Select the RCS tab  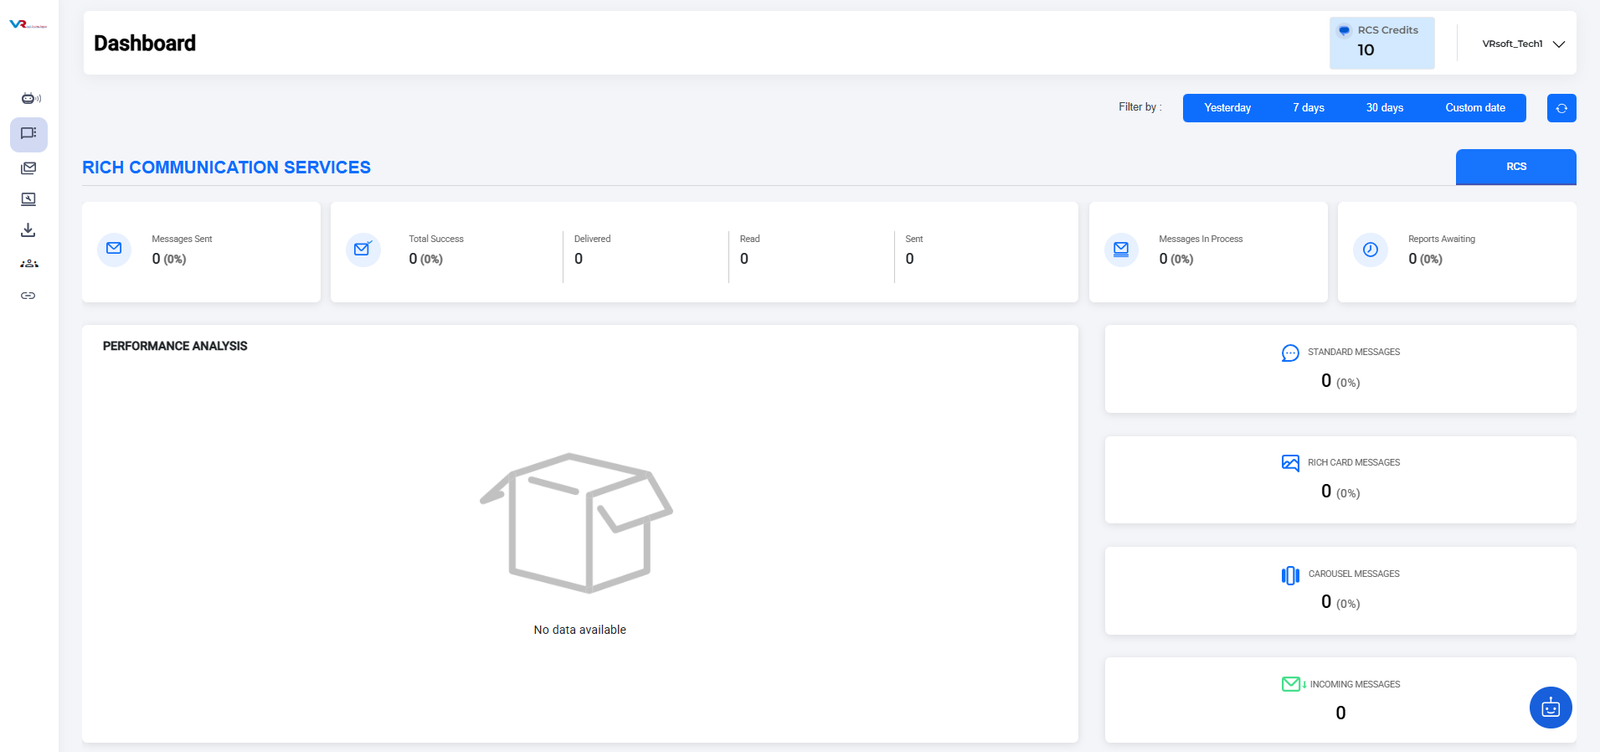[x=1516, y=167]
